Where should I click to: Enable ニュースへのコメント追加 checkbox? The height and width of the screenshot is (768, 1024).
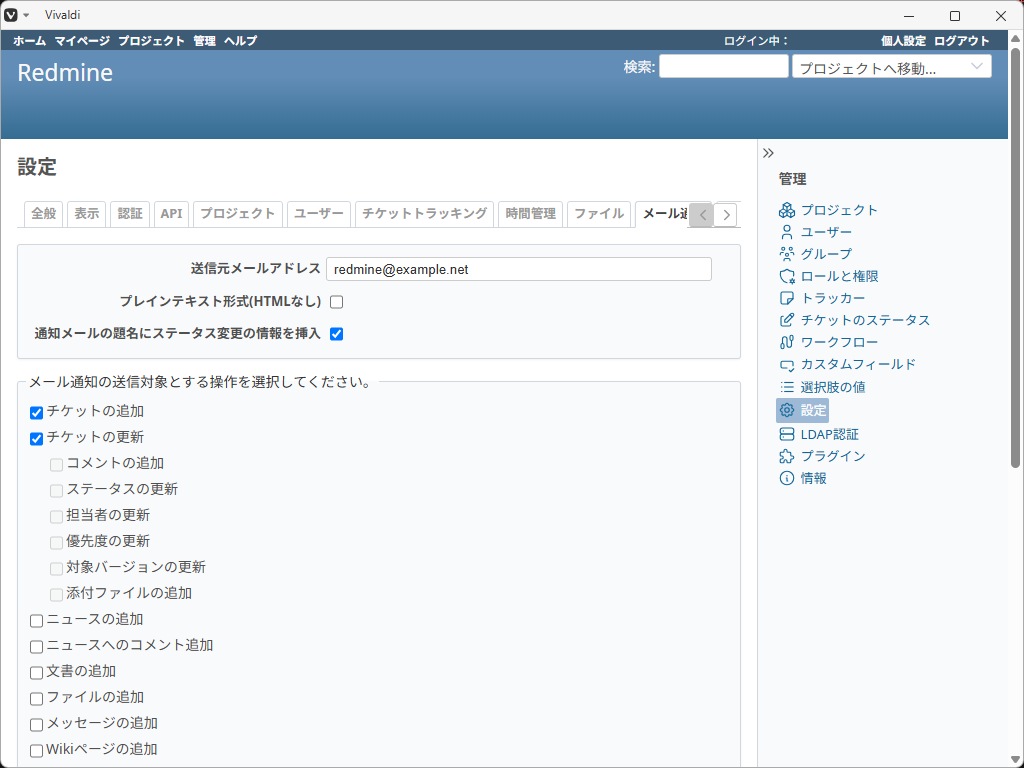pos(37,647)
